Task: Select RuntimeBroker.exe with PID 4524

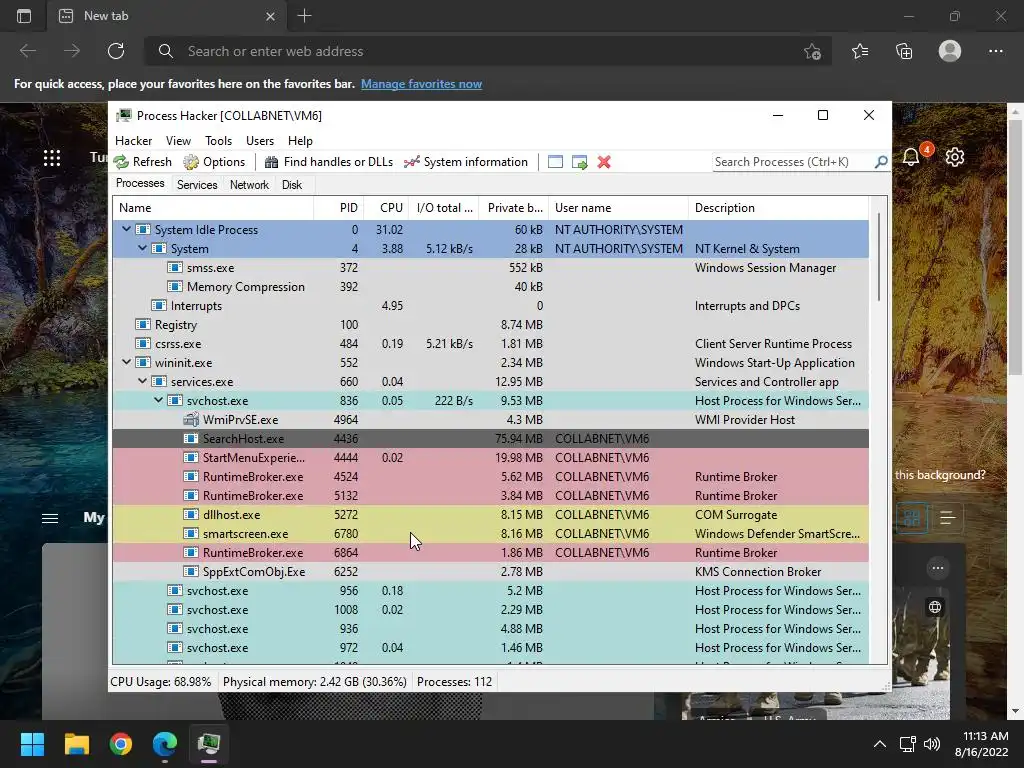Action: point(490,477)
